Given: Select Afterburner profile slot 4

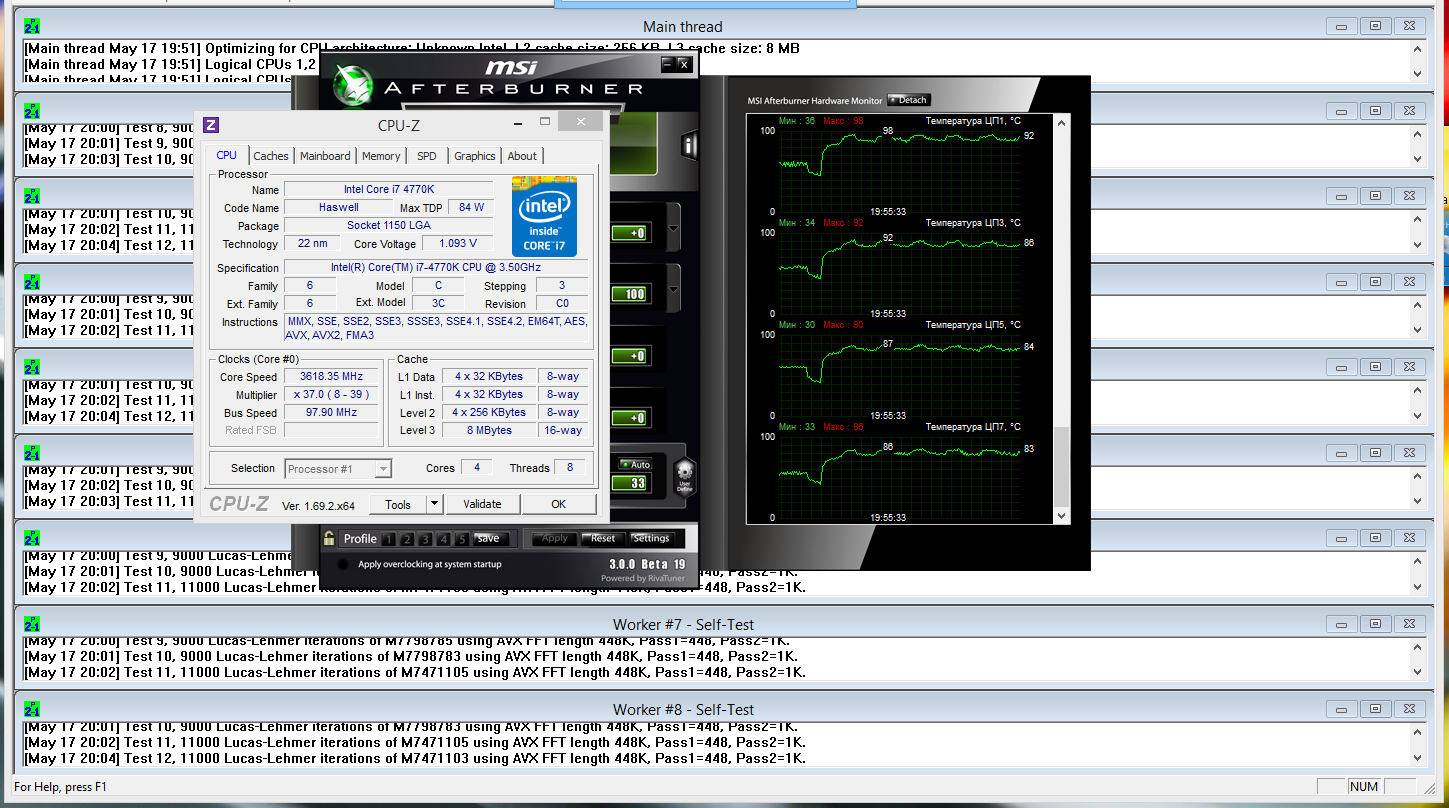Looking at the screenshot, I should [444, 539].
